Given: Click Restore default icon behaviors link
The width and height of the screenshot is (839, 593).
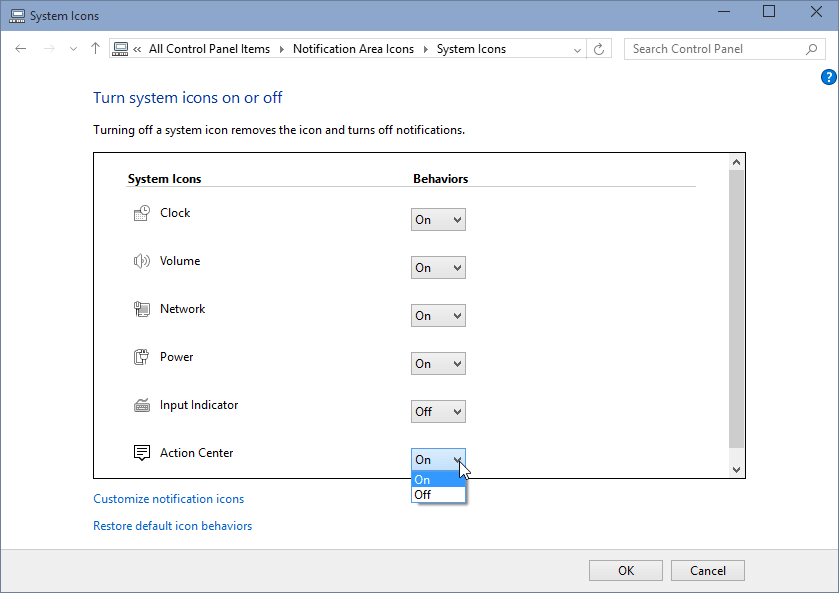Looking at the screenshot, I should 172,526.
